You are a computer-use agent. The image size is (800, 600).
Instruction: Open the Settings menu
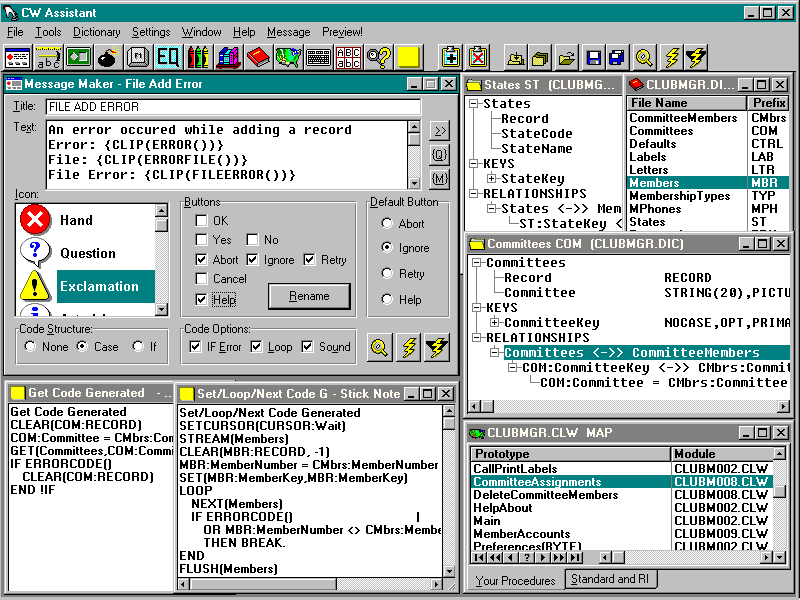click(x=151, y=32)
